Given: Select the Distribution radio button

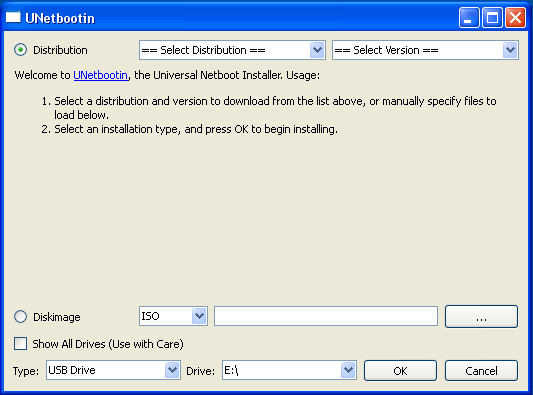Looking at the screenshot, I should pos(20,50).
